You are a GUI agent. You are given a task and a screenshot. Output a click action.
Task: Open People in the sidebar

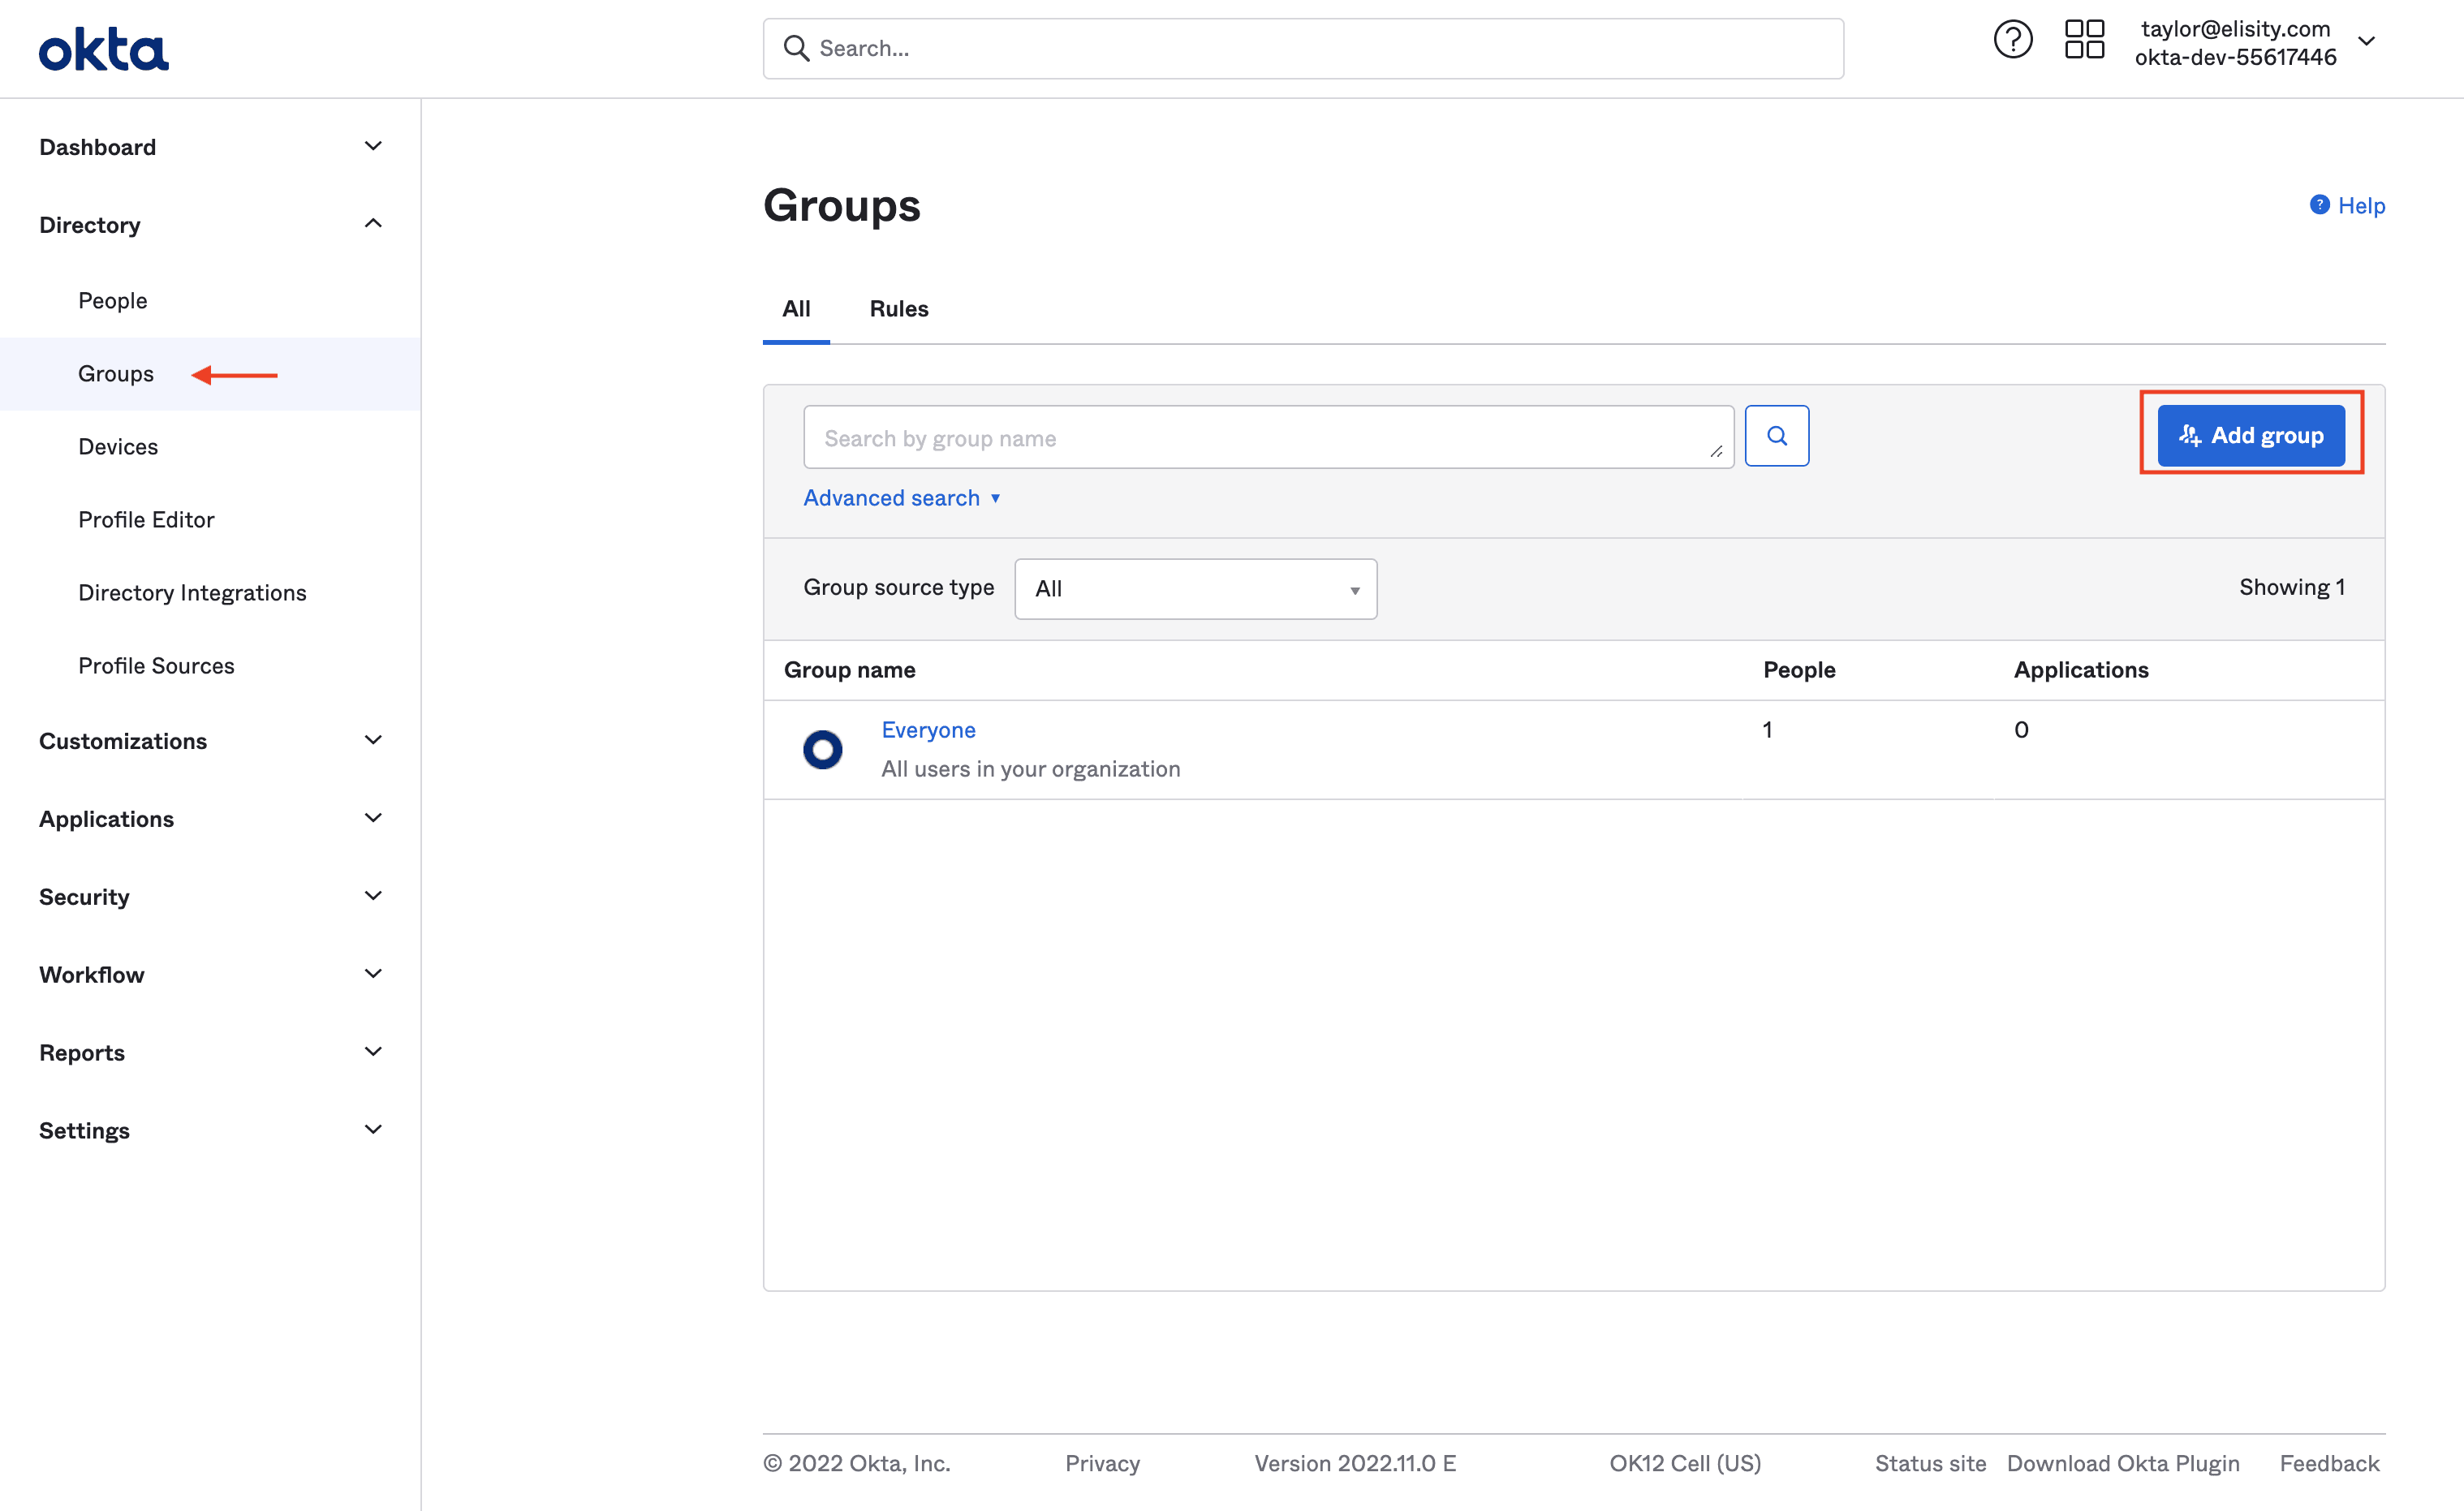click(x=113, y=301)
